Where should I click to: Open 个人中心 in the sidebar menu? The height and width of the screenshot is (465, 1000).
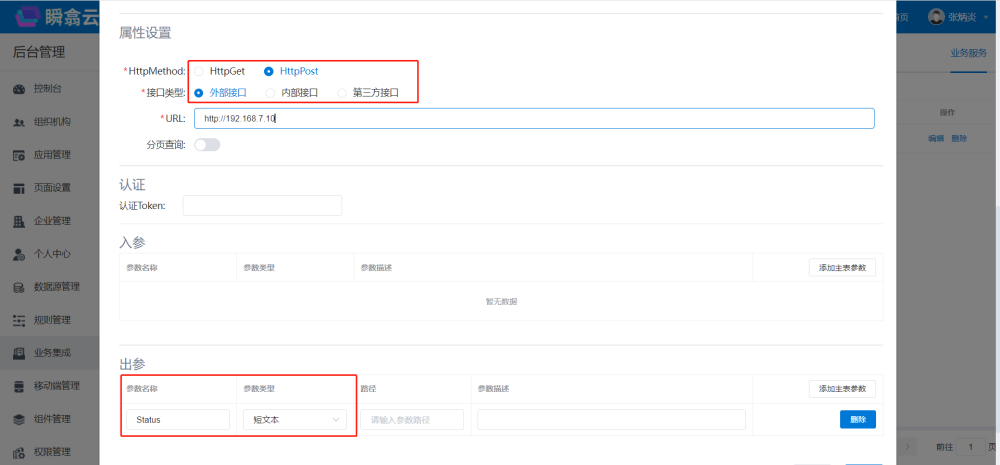coord(51,254)
